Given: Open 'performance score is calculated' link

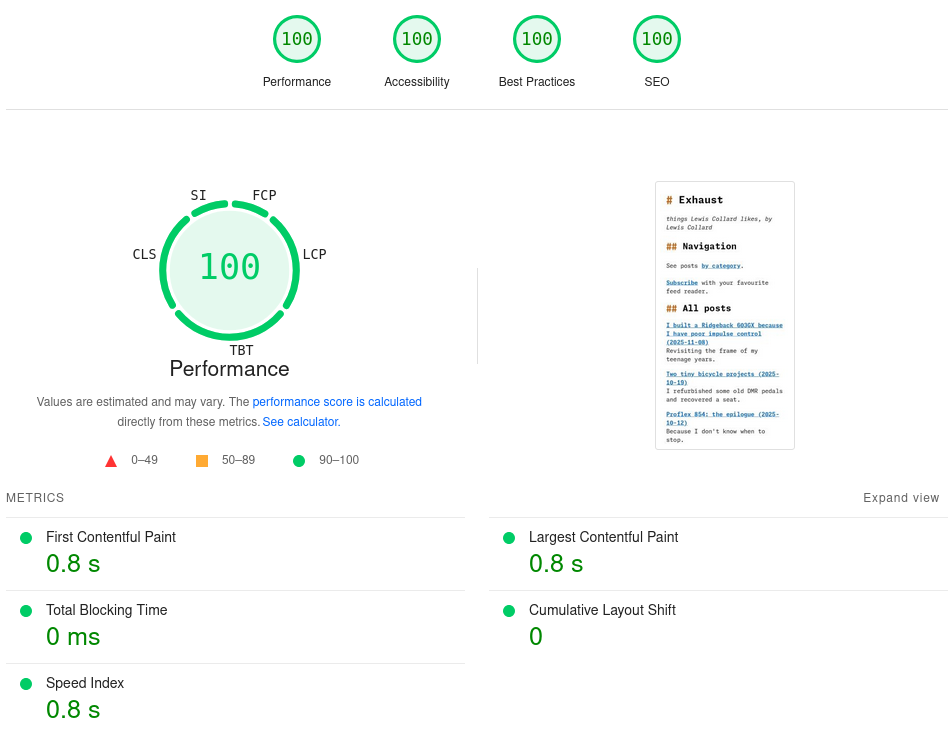Looking at the screenshot, I should tap(337, 402).
